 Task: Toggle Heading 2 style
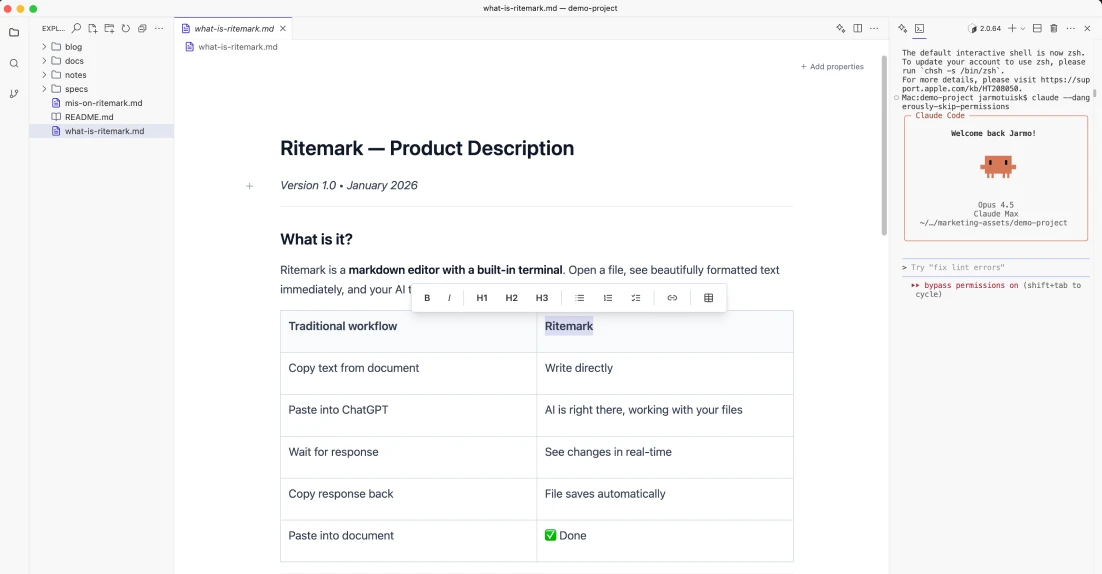[512, 298]
